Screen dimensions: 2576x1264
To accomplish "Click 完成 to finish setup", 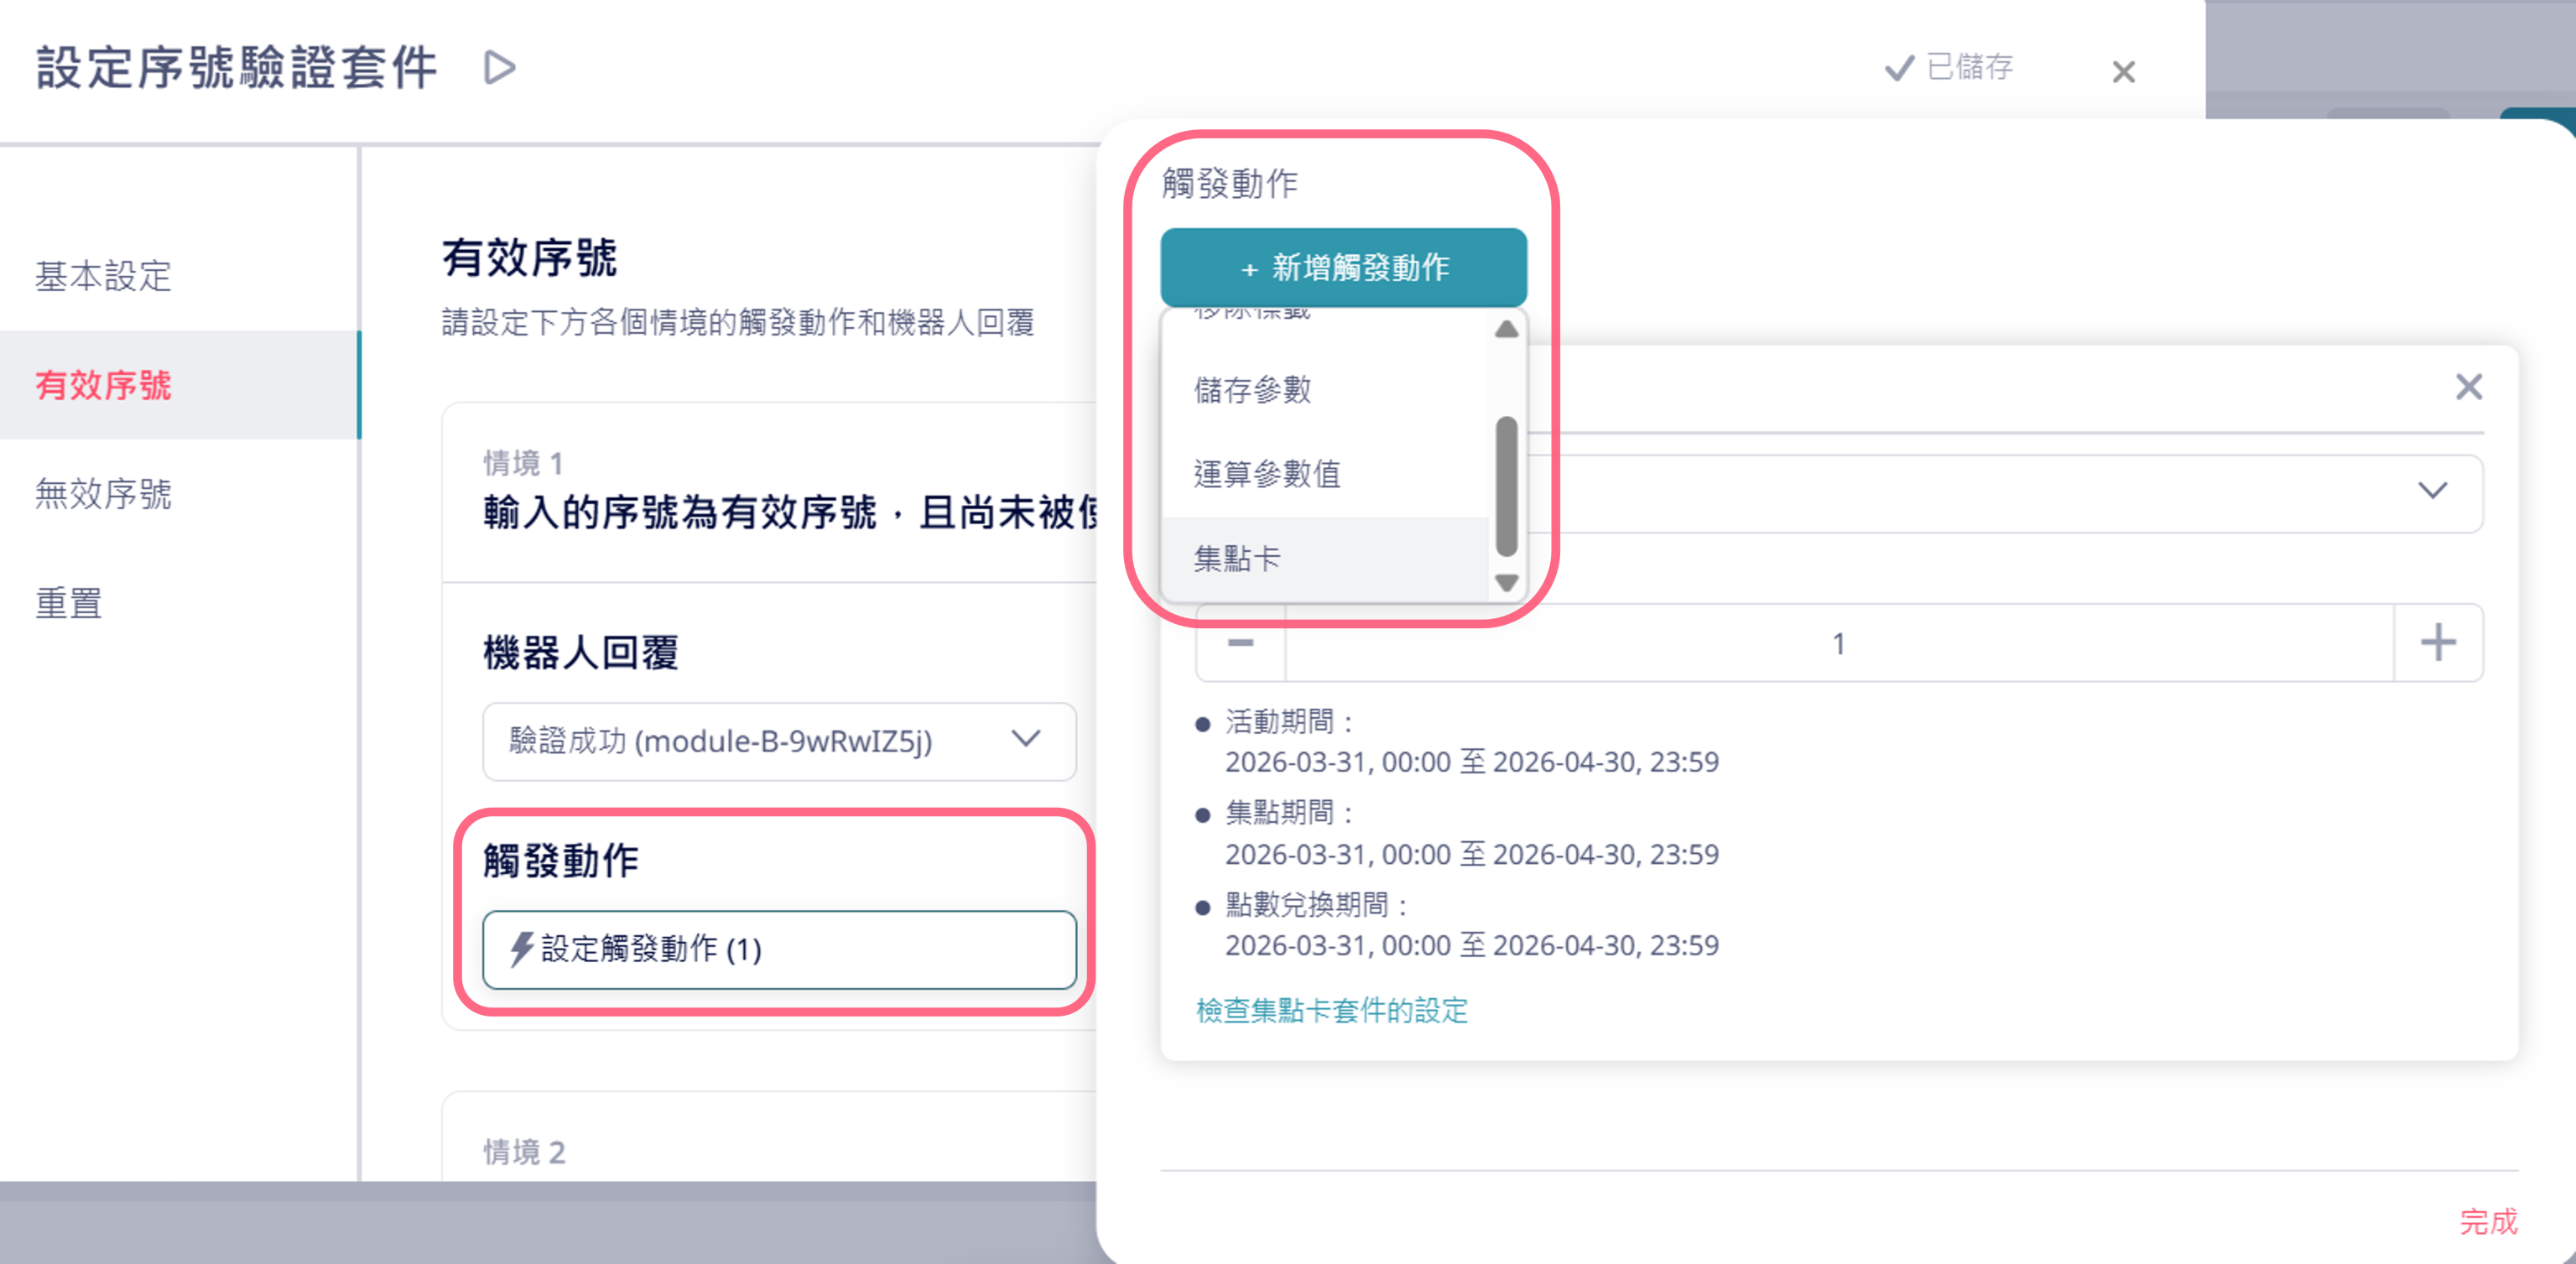I will pos(2487,1221).
